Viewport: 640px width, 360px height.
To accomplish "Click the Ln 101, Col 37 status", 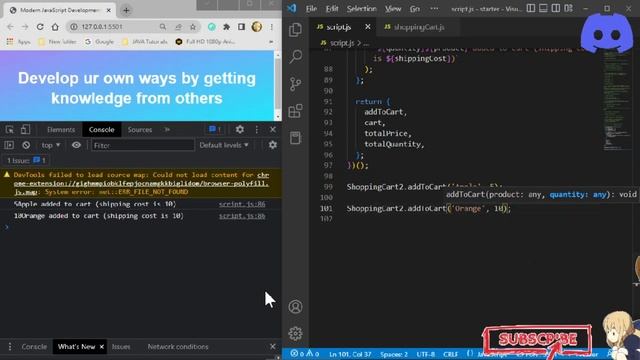I will [x=350, y=354].
